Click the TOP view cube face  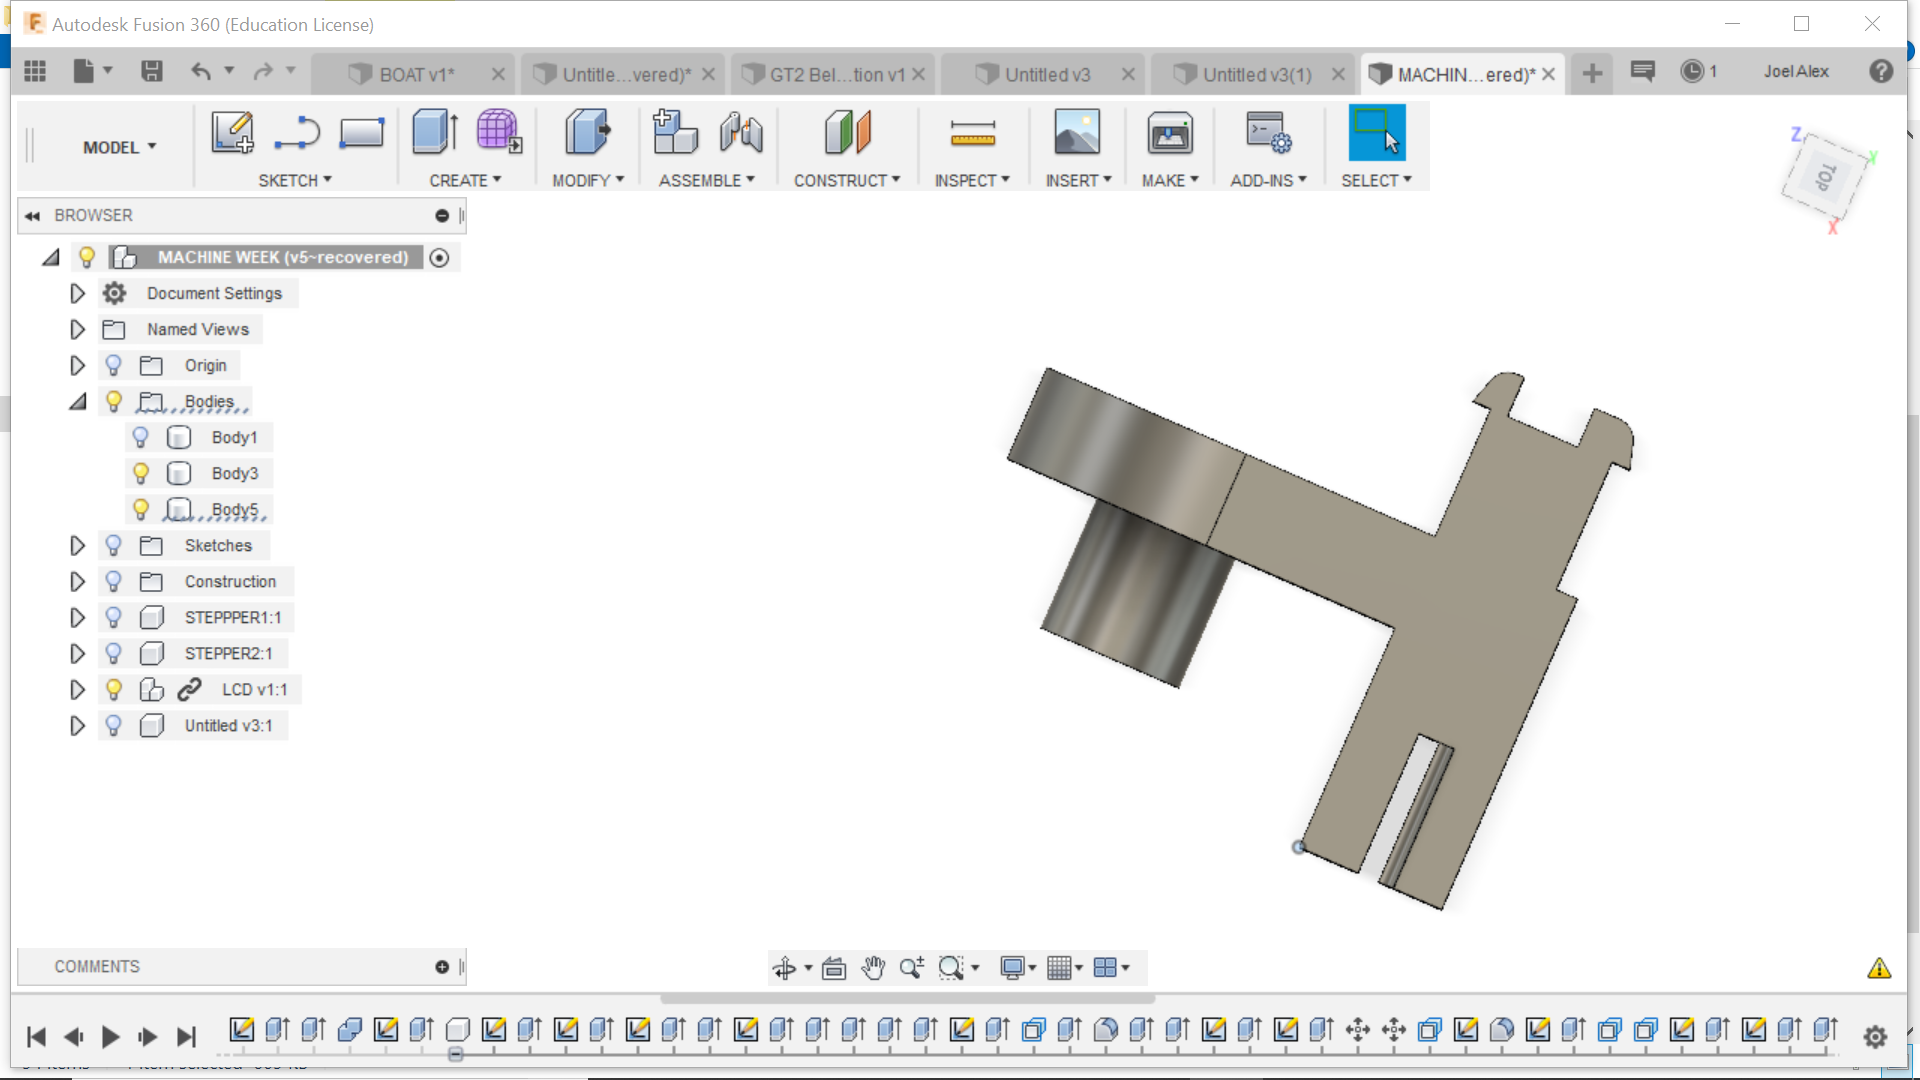click(x=1826, y=178)
